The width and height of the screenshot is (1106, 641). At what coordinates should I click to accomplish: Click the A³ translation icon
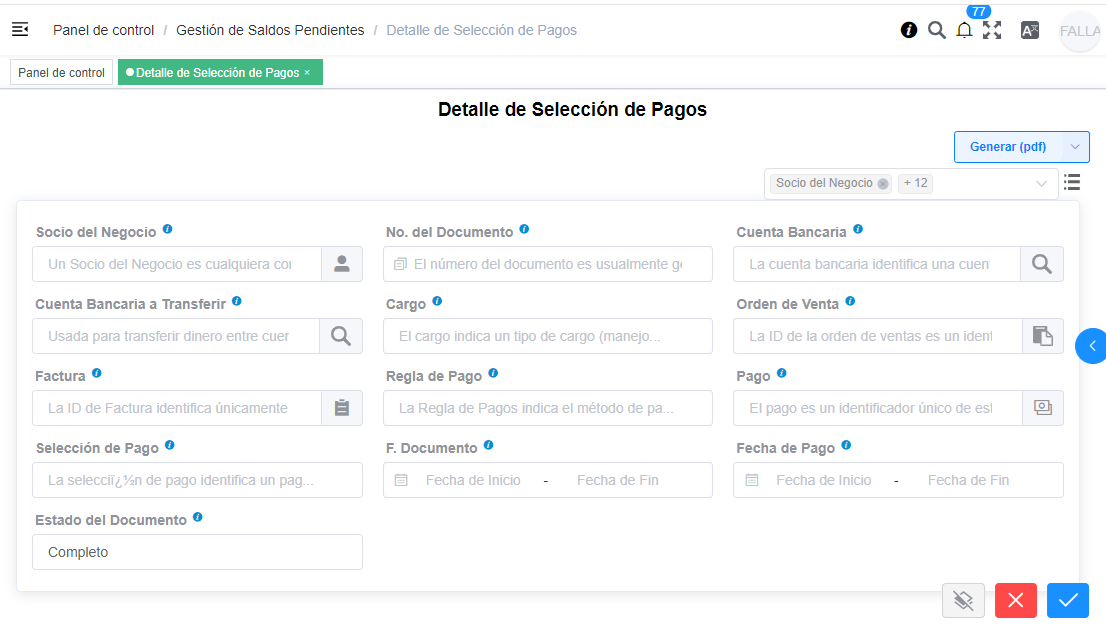[1030, 30]
